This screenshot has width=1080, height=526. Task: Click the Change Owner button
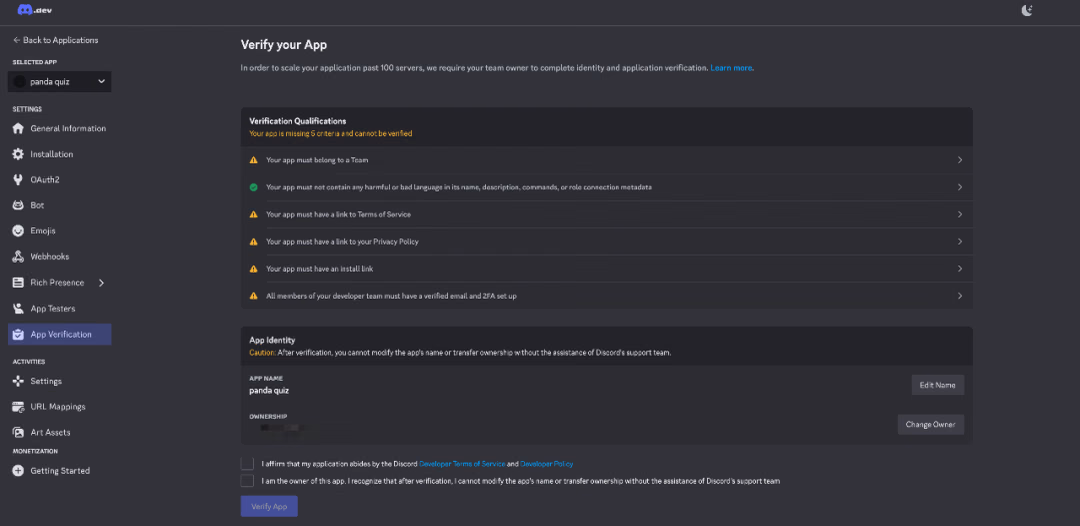(931, 424)
